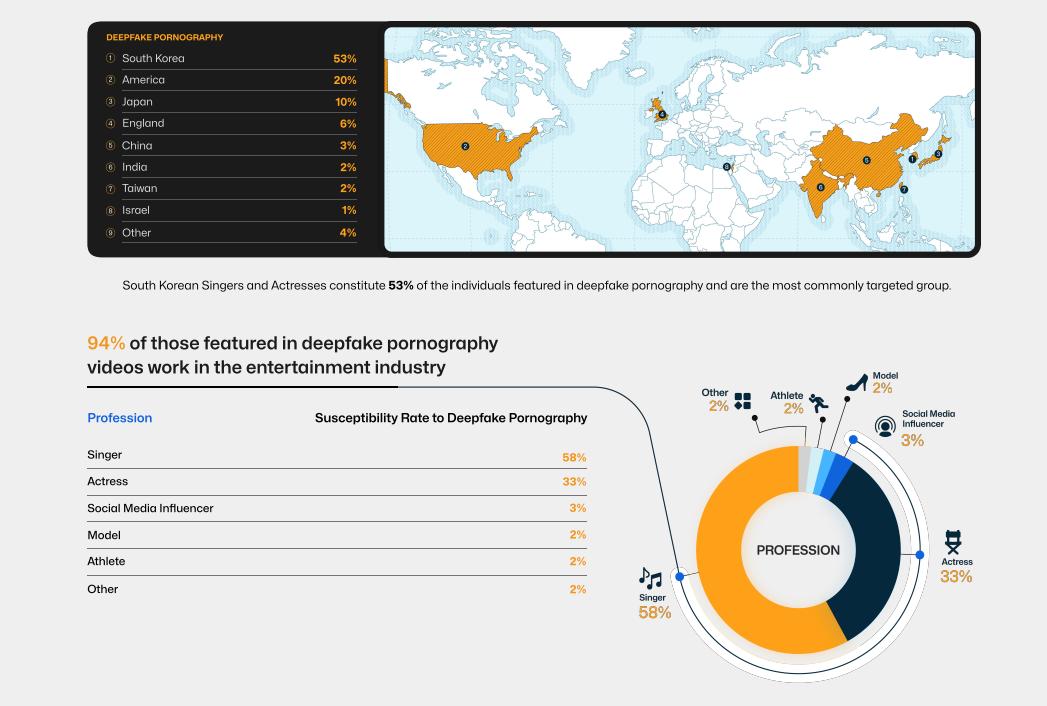Select Taiwan in the country list
Viewport: 1047px width, 706px height.
(140, 188)
